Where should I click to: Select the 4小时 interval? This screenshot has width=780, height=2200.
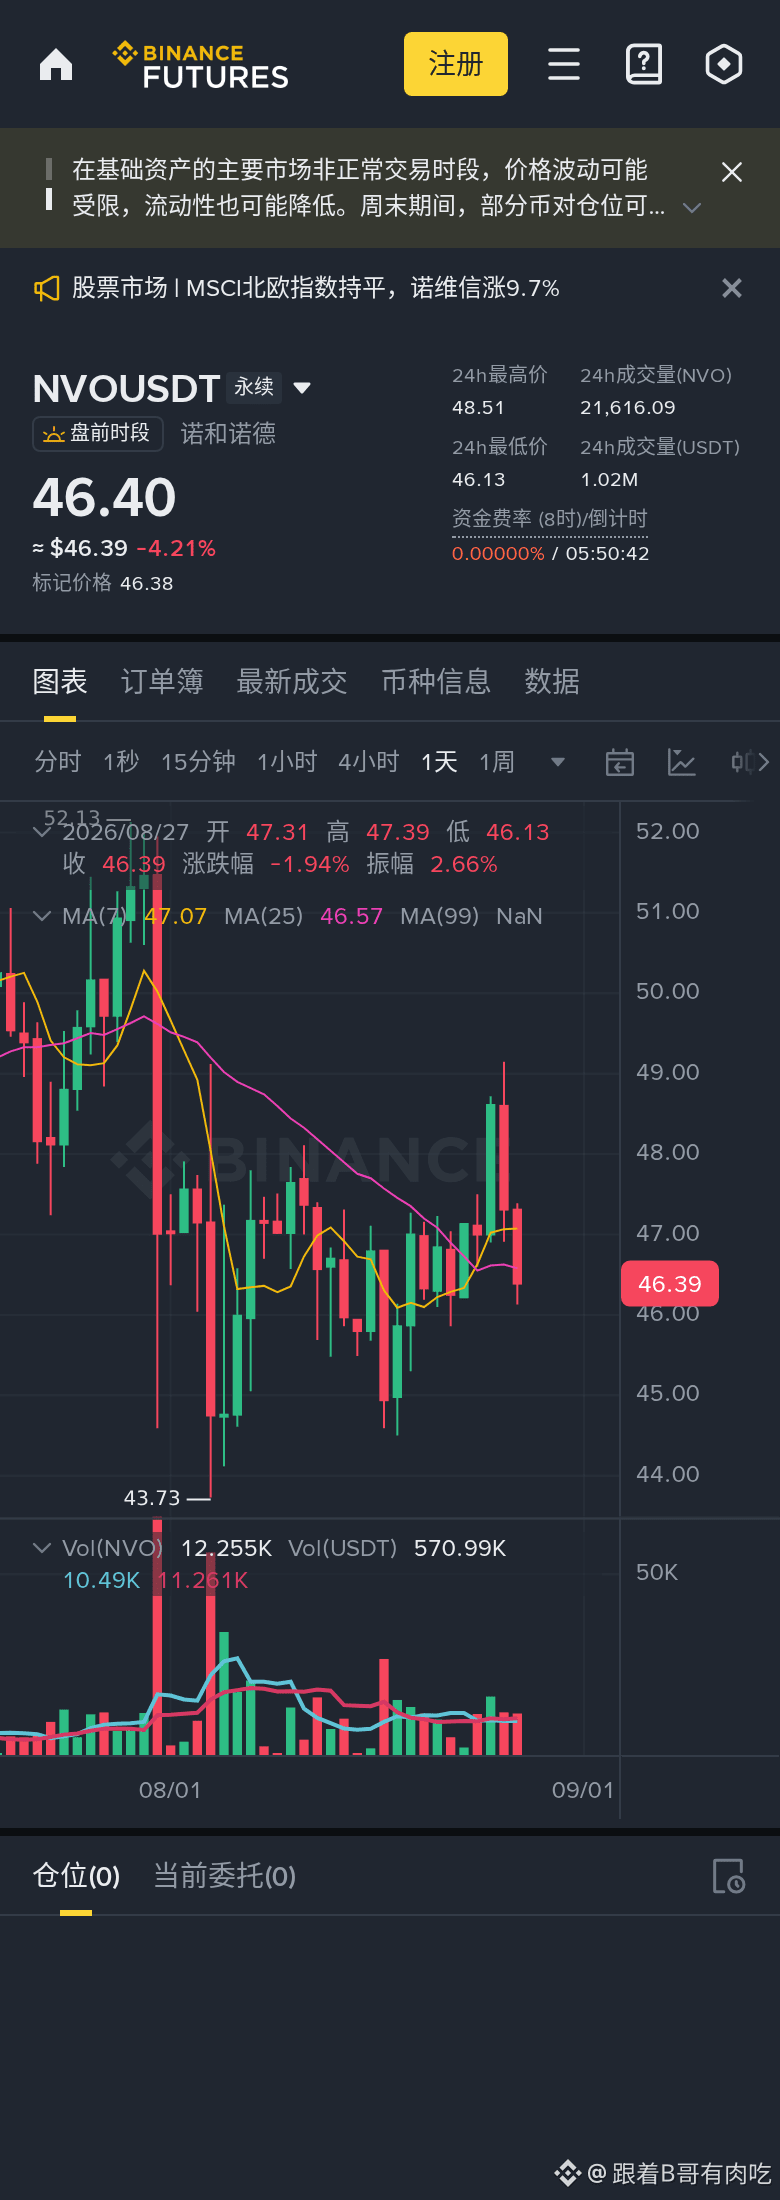coord(369,762)
